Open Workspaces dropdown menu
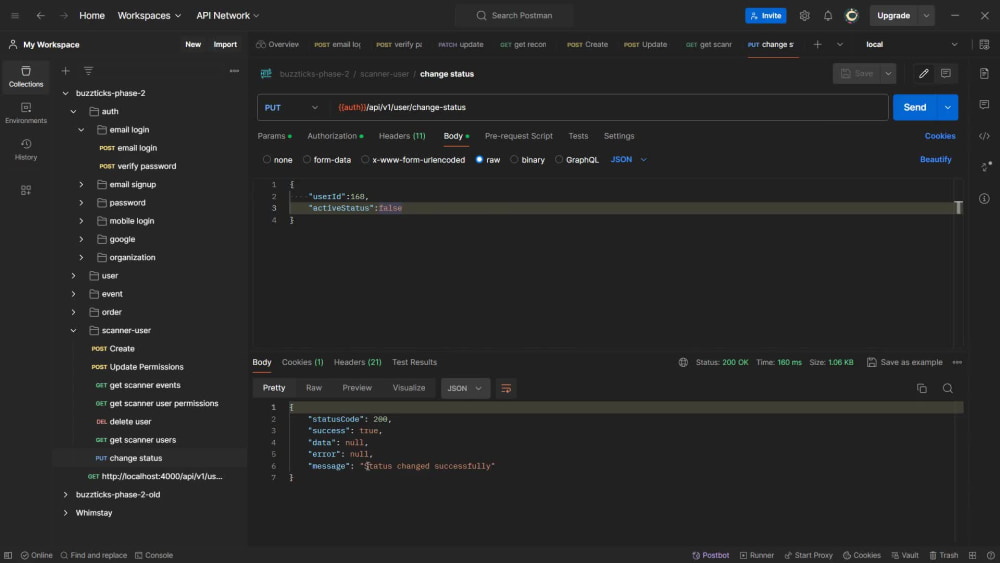1000x563 pixels. tap(149, 15)
